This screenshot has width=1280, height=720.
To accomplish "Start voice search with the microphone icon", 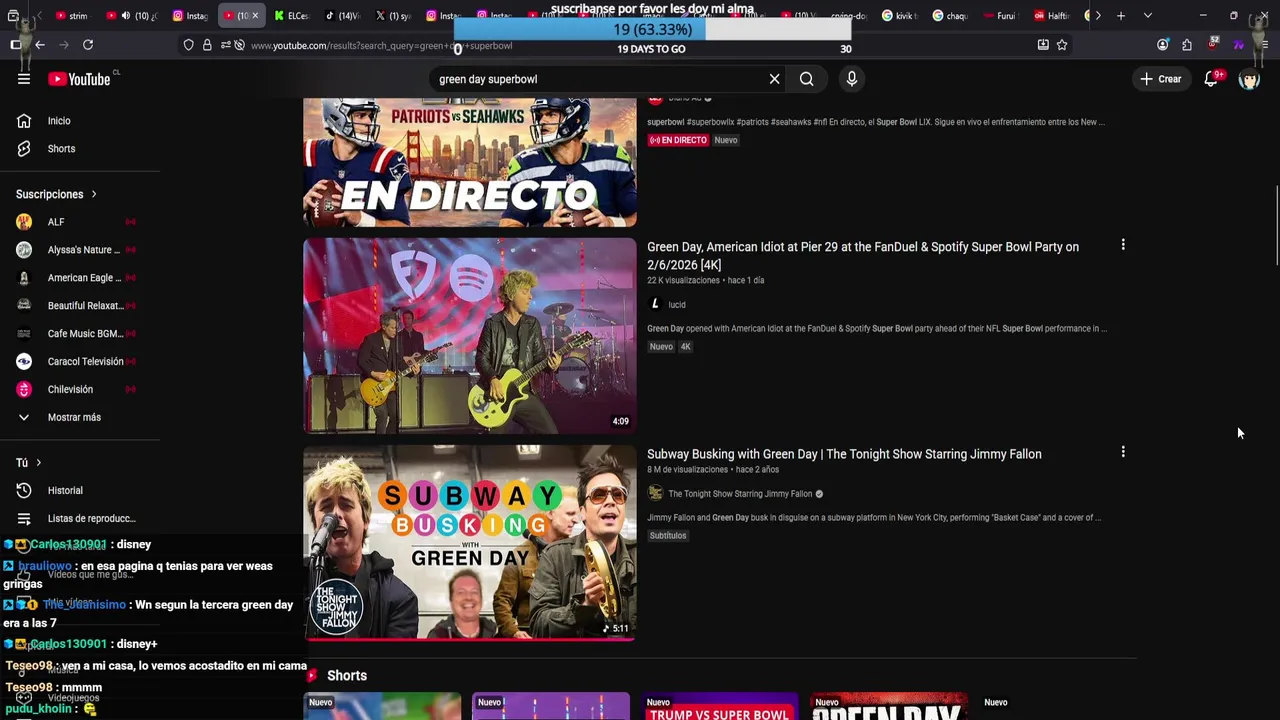I will (852, 79).
